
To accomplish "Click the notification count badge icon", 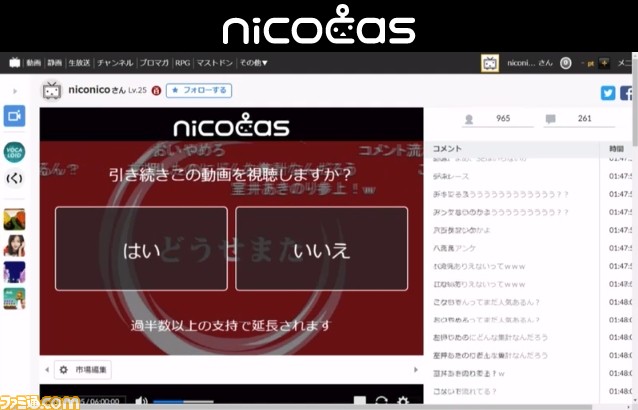I will coord(566,63).
